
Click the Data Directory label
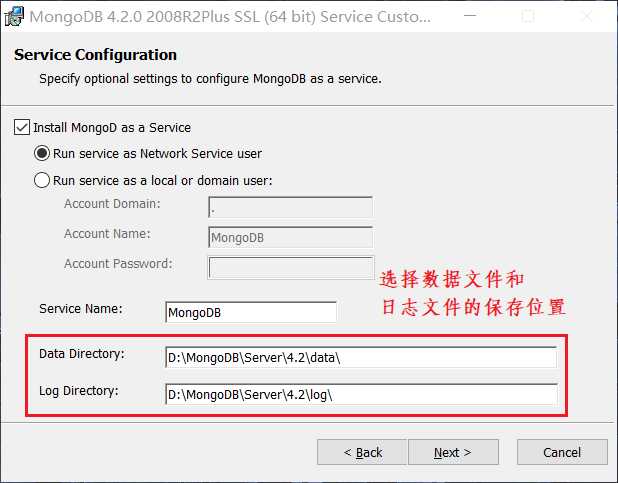pyautogui.click(x=82, y=354)
